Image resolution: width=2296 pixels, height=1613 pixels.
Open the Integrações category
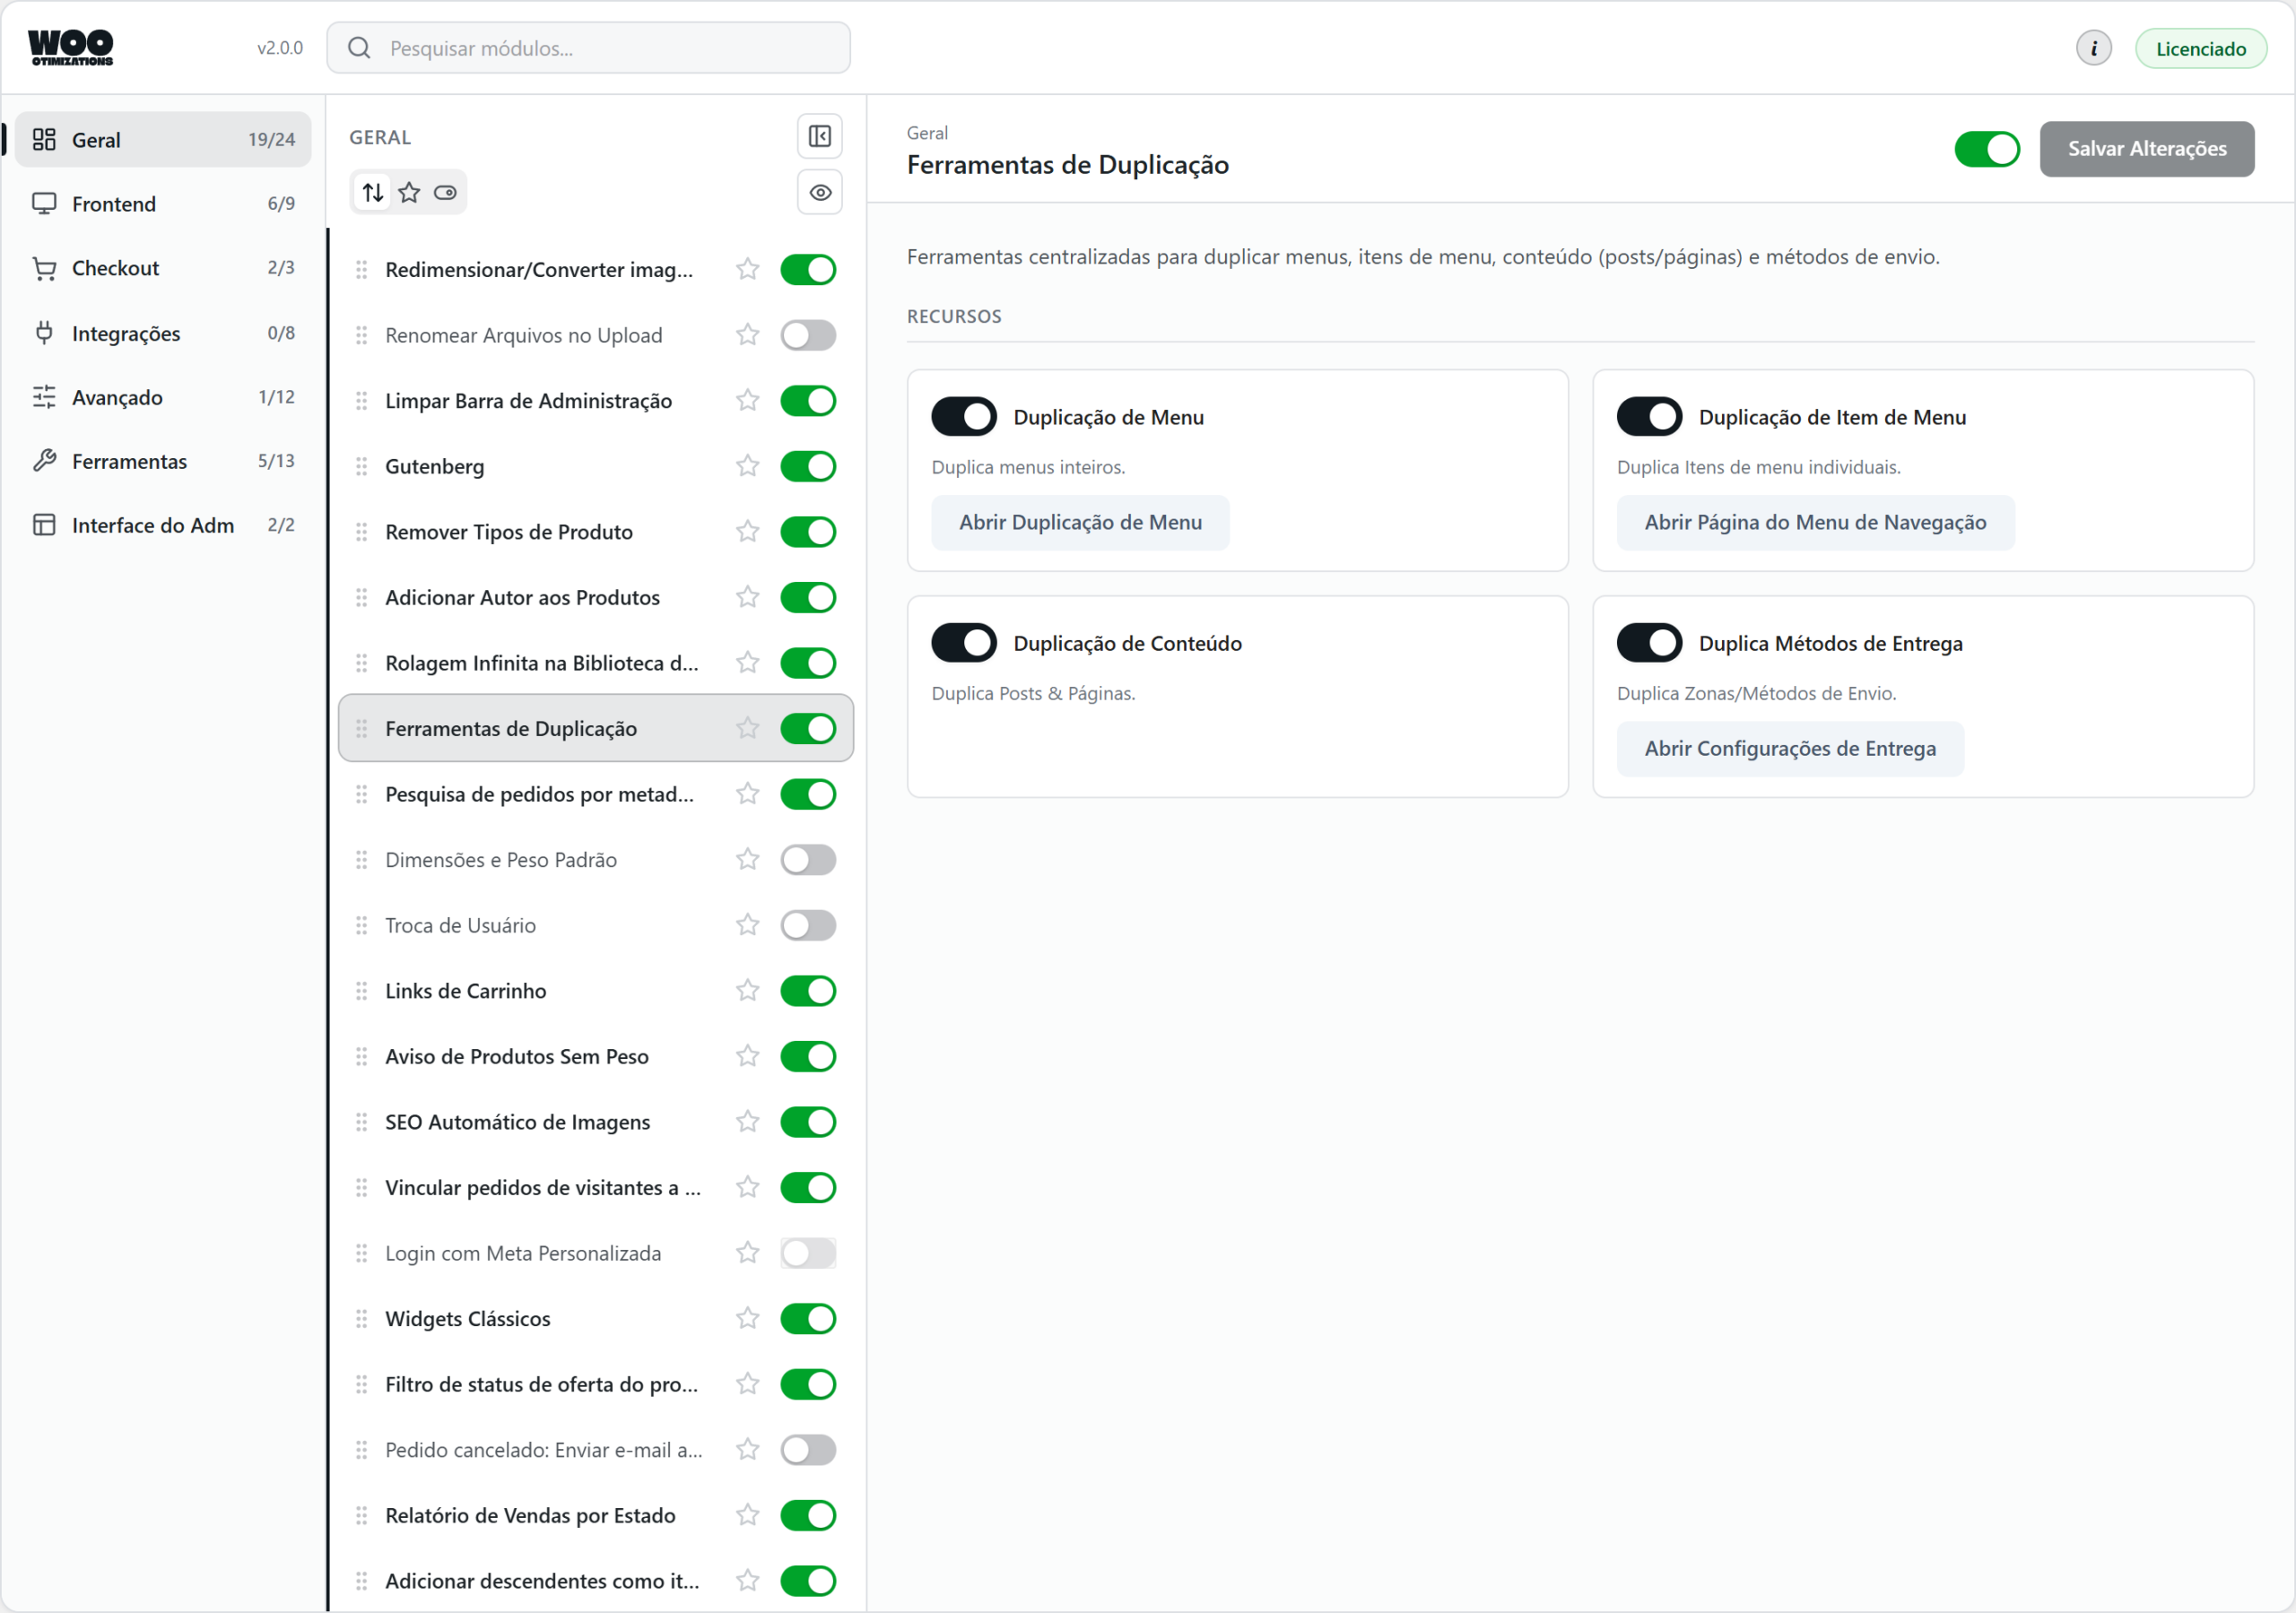163,333
